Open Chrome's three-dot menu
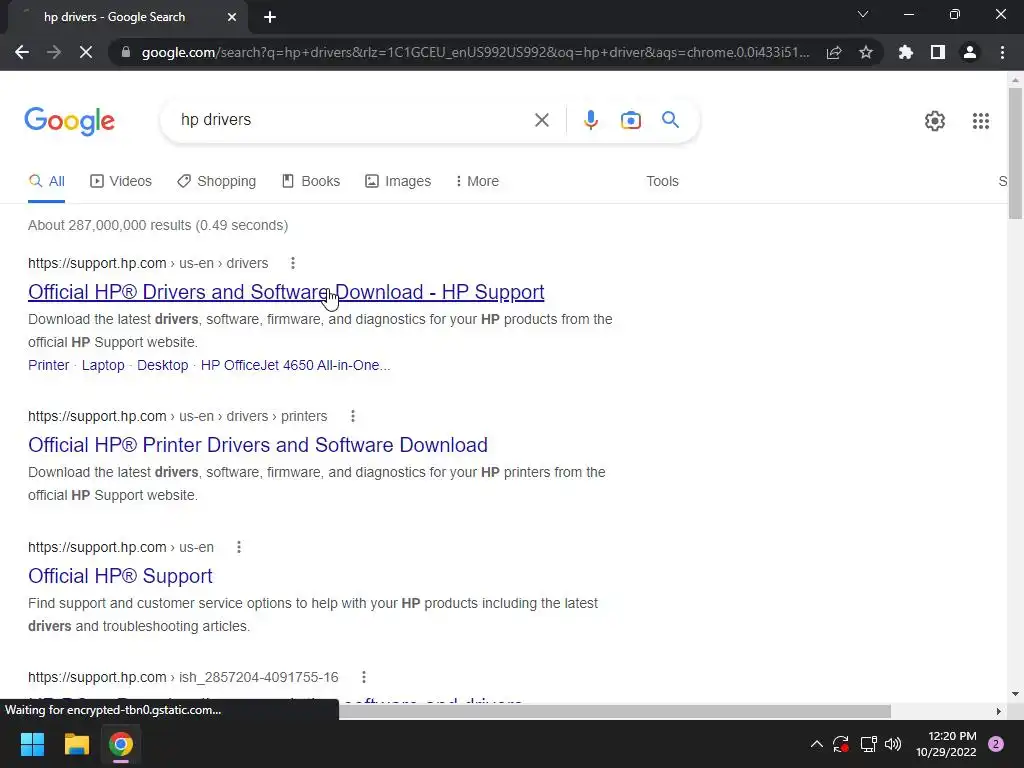The image size is (1024, 768). (1002, 52)
